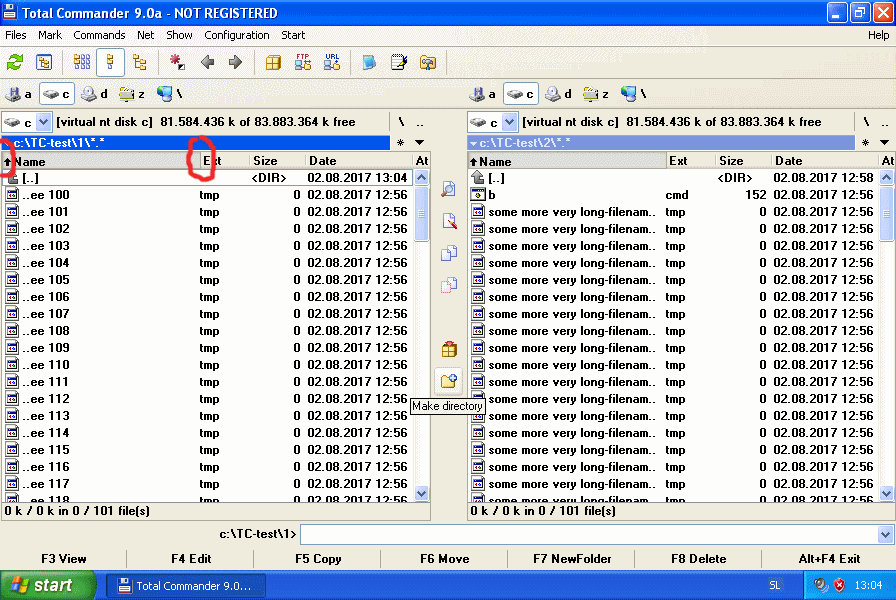Click the Copy icon in the vertical button bar

(449, 253)
